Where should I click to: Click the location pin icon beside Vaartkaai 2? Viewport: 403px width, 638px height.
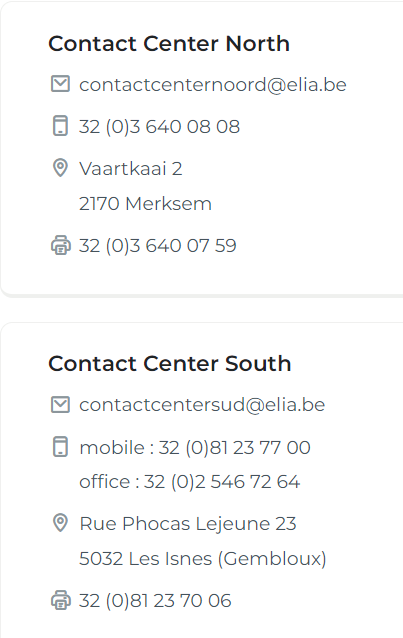[x=60, y=168]
